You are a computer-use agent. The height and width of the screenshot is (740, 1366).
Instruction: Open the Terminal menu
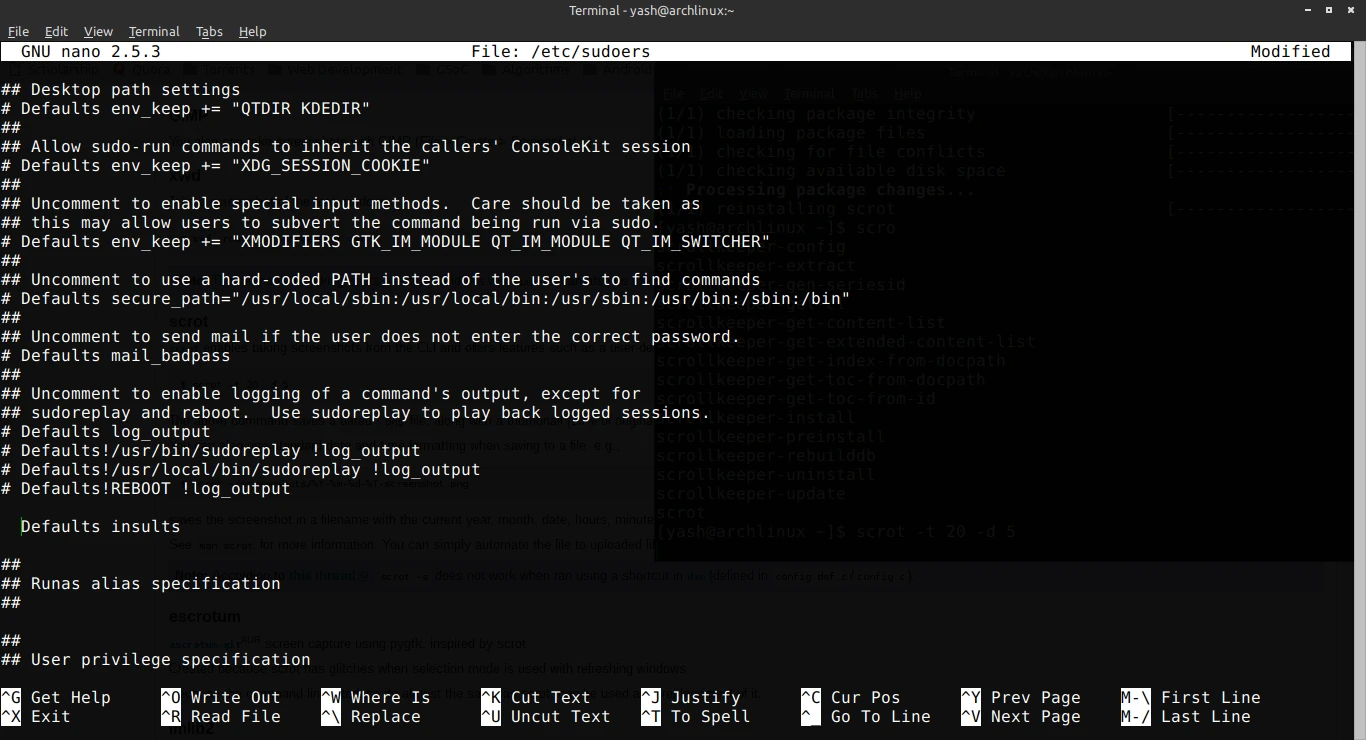tap(154, 31)
